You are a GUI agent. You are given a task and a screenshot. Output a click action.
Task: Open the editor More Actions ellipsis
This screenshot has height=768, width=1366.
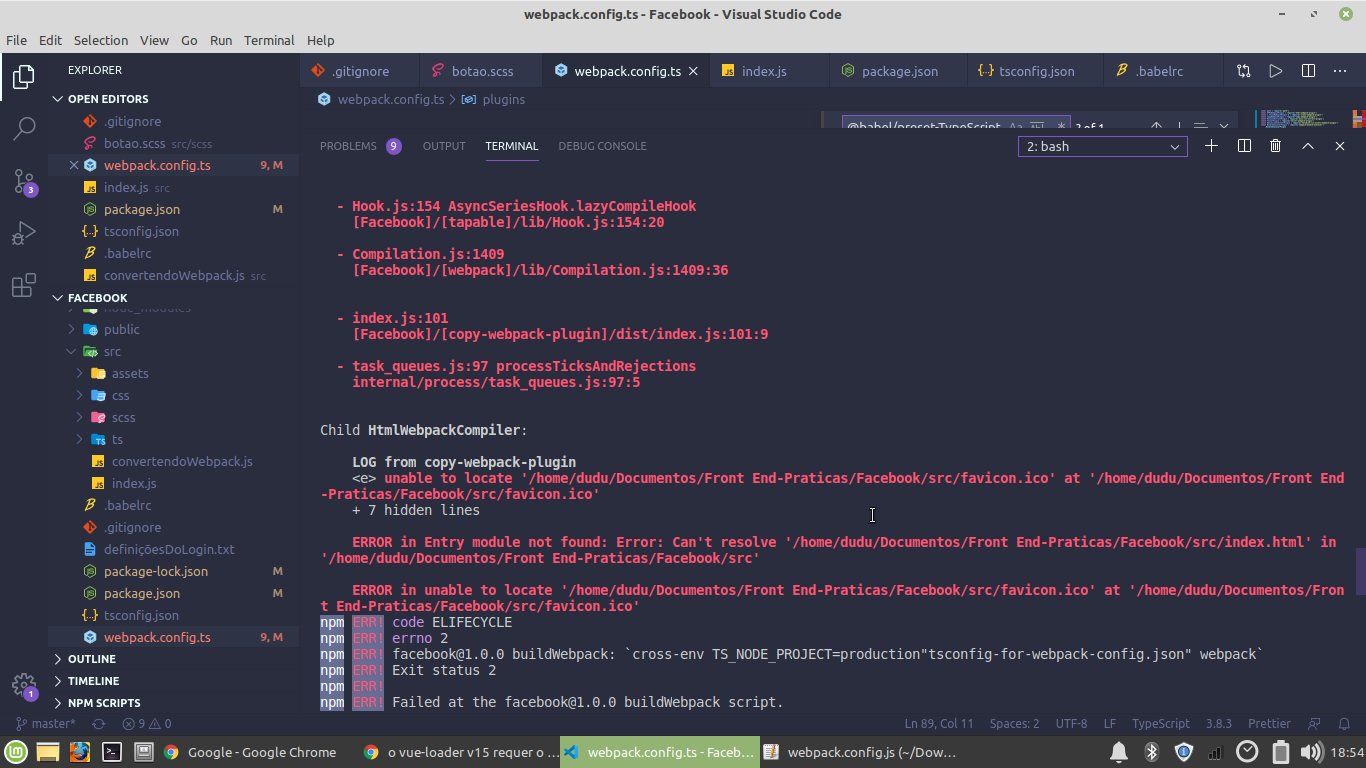pyautogui.click(x=1340, y=71)
